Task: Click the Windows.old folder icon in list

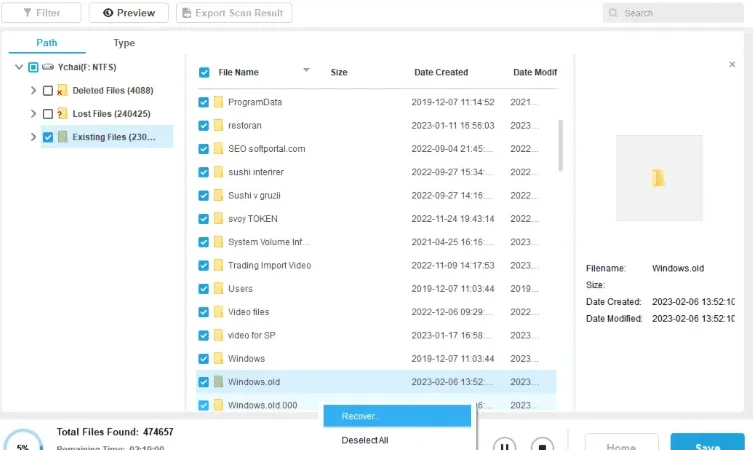Action: 219,382
